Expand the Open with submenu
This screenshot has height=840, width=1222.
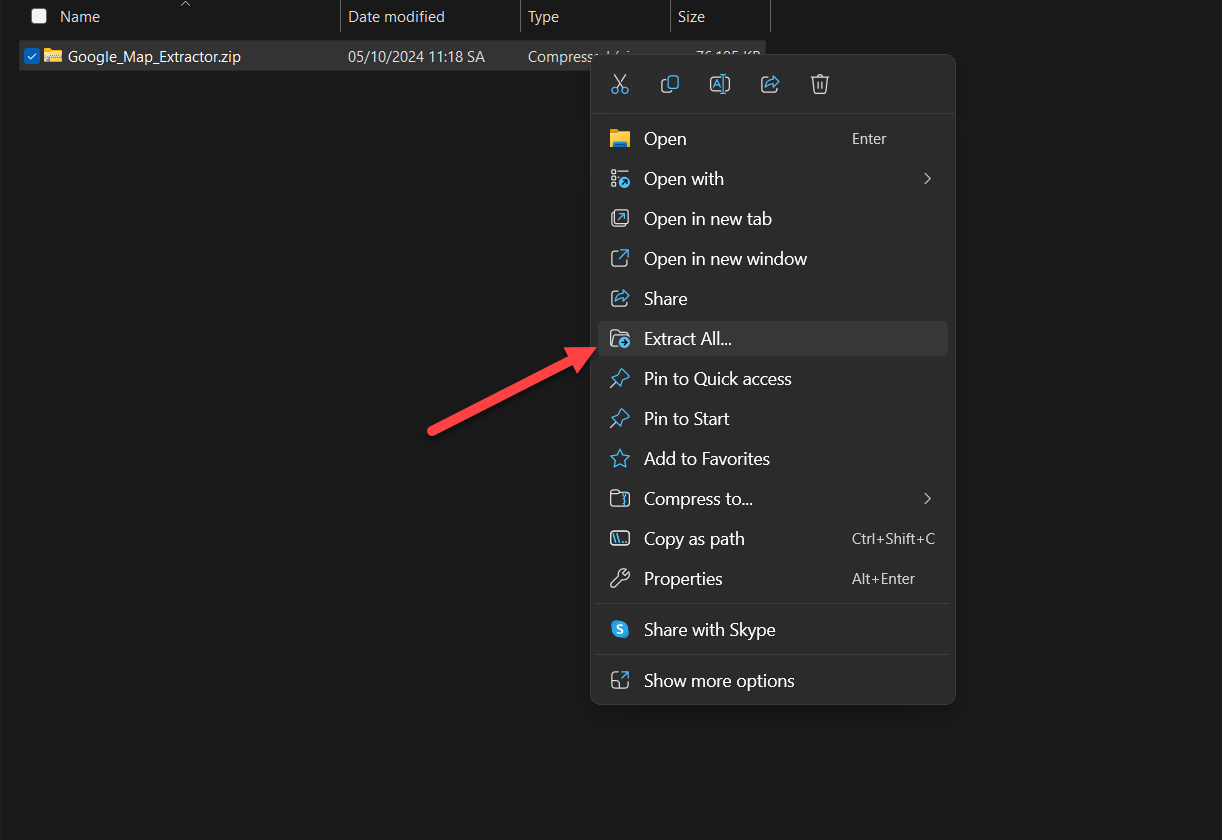coord(926,178)
